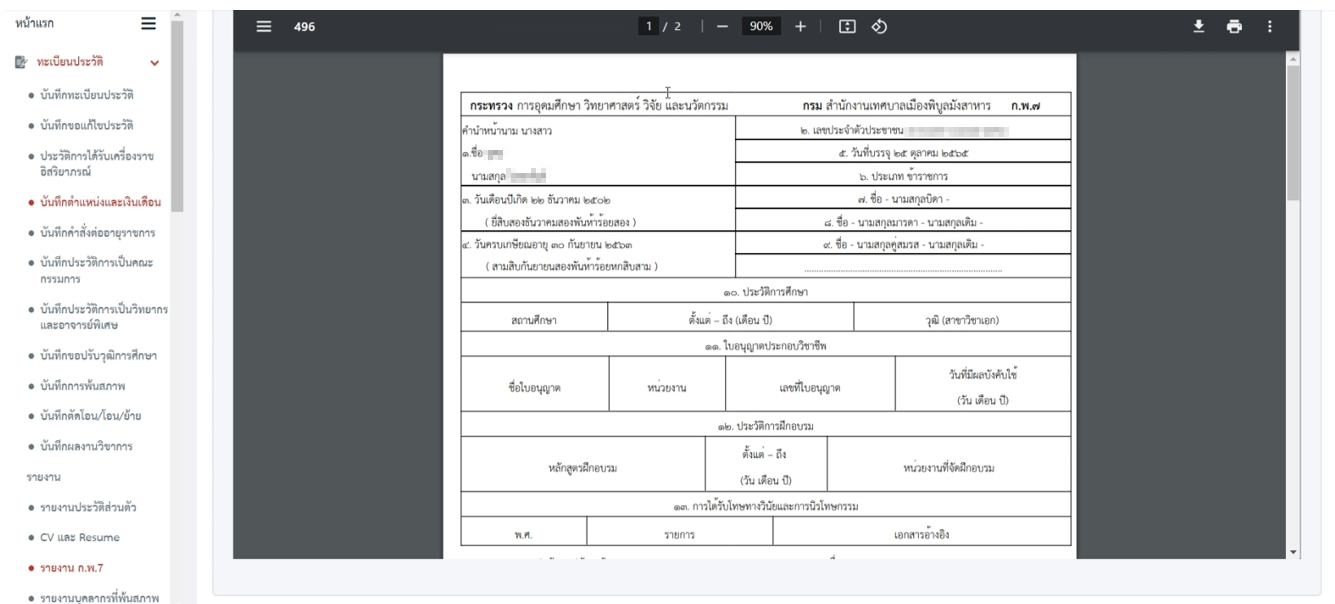This screenshot has width=1335, height=604.
Task: Click the ๖. ประเภท ข้าราชการ cell
Action: coord(902,176)
